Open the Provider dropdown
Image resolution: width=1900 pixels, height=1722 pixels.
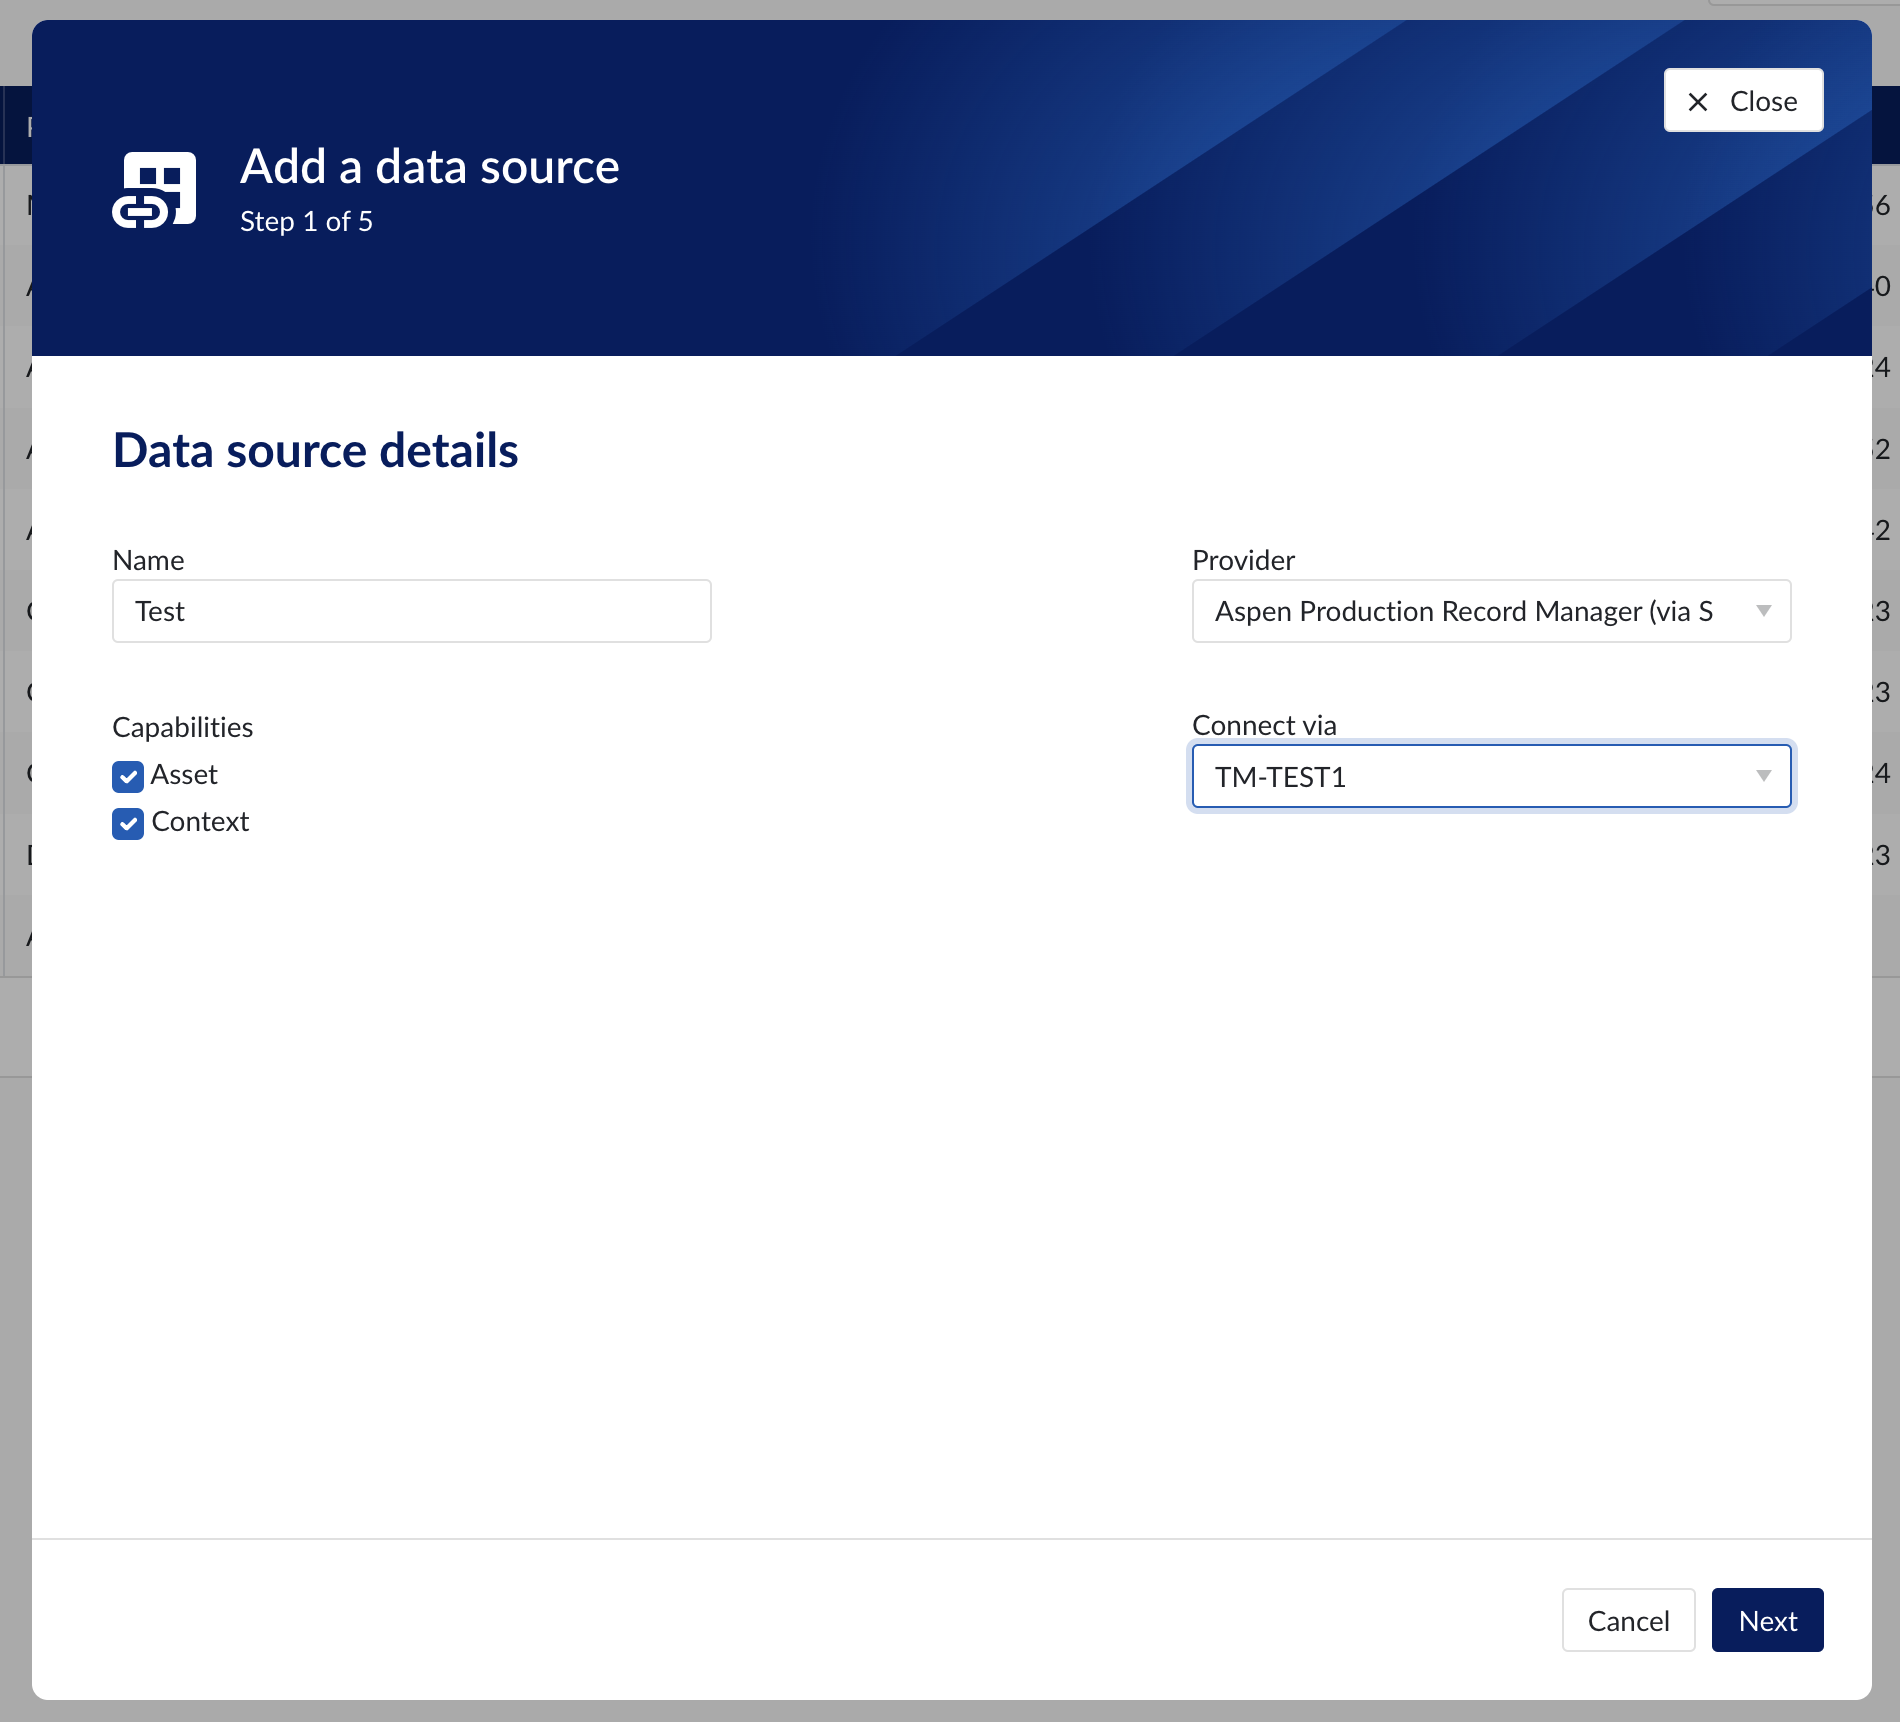point(1490,611)
